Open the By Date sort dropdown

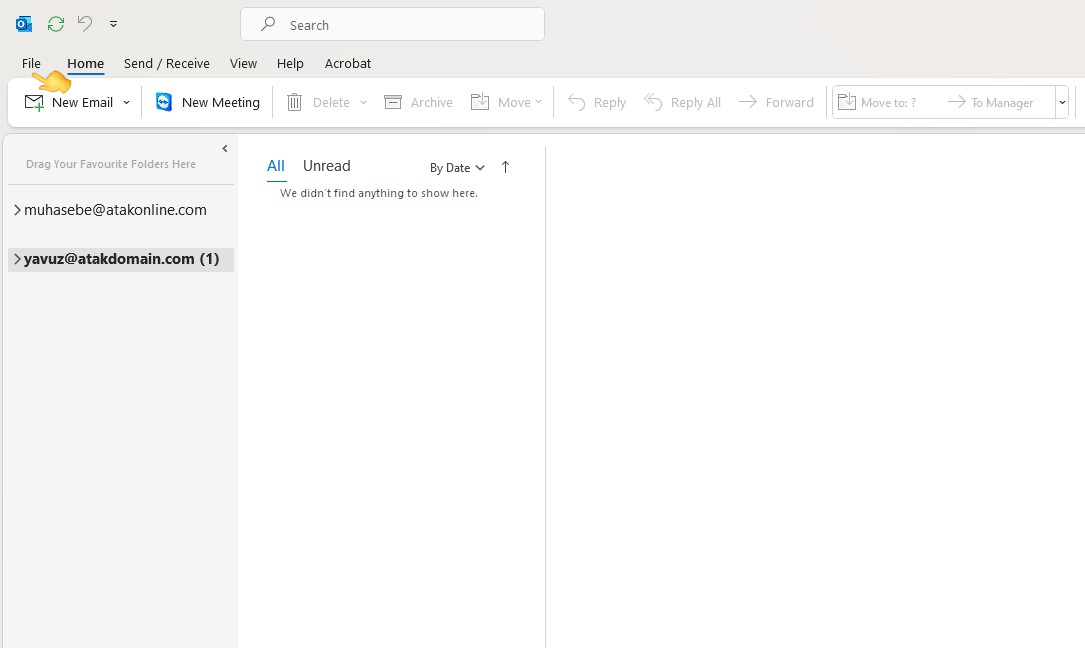[456, 167]
